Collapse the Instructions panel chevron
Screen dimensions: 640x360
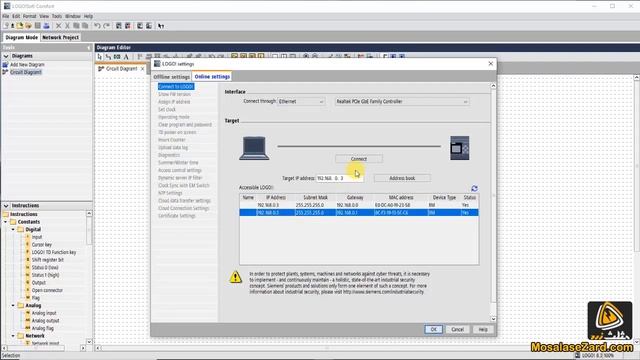click(x=6, y=205)
